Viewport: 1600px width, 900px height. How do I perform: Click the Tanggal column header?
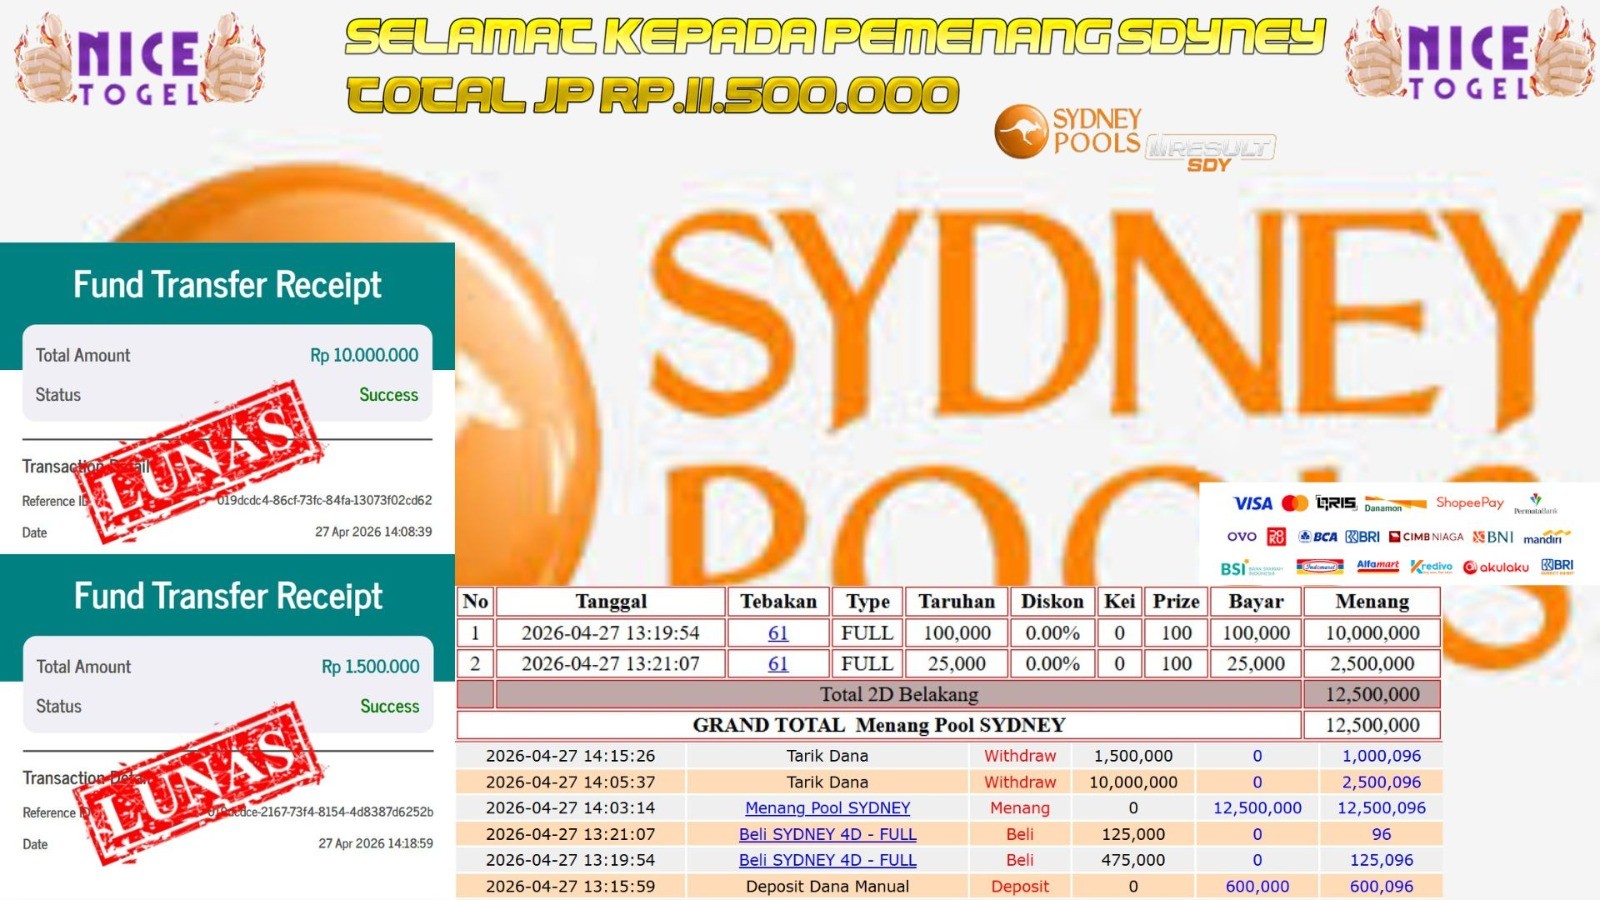(610, 601)
